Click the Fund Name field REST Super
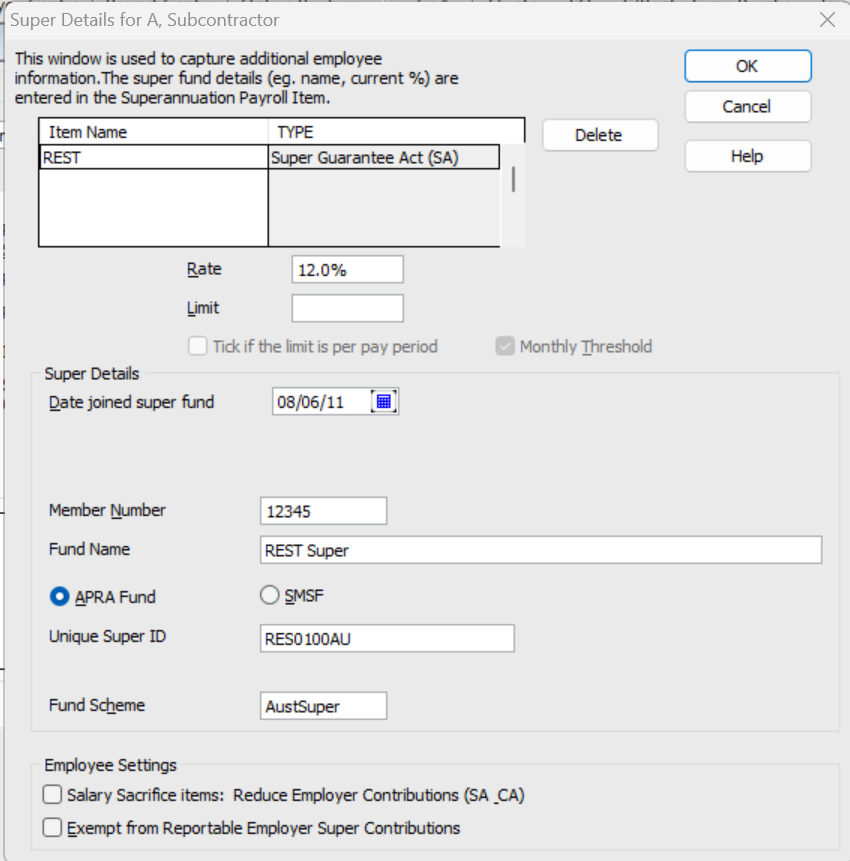The image size is (850, 861). [541, 550]
